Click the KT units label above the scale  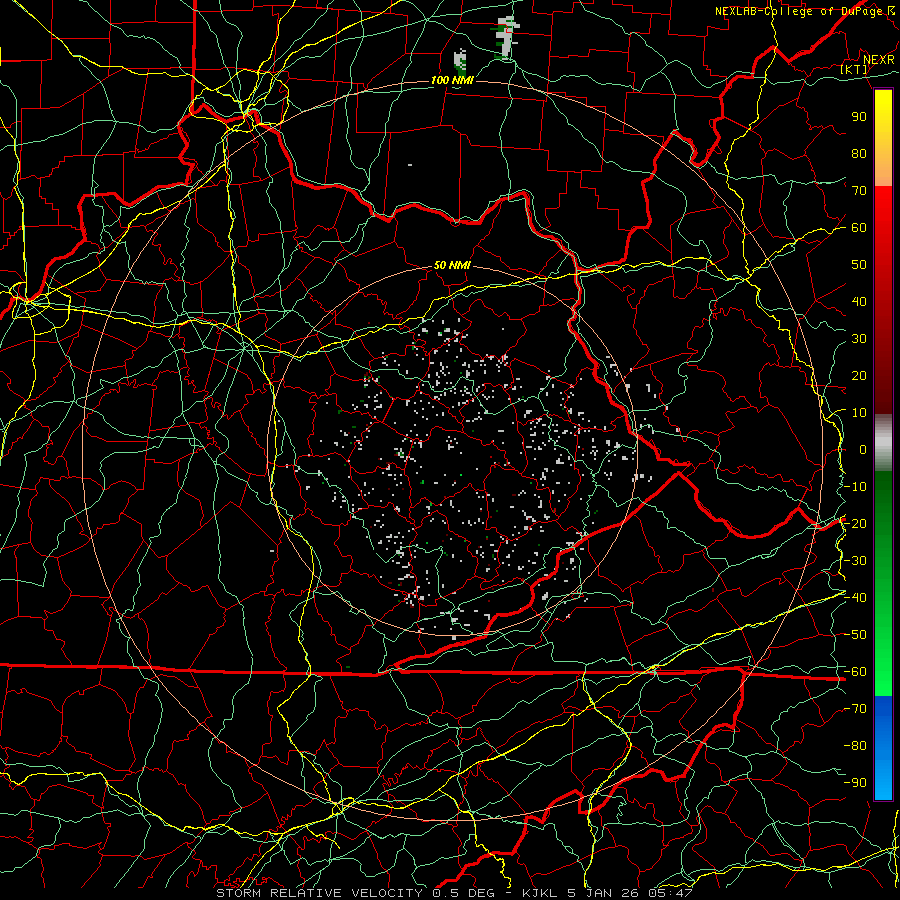(854, 69)
